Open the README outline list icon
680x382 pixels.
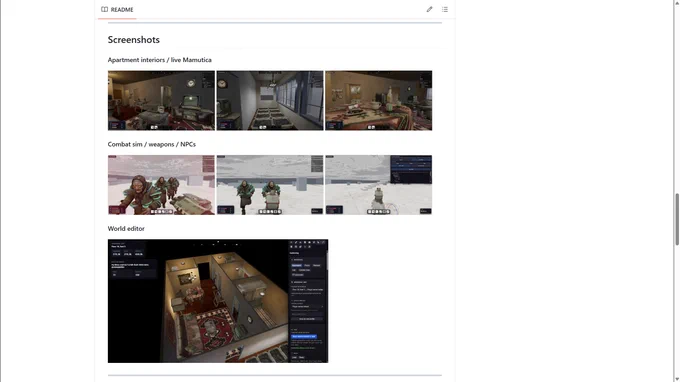445,9
